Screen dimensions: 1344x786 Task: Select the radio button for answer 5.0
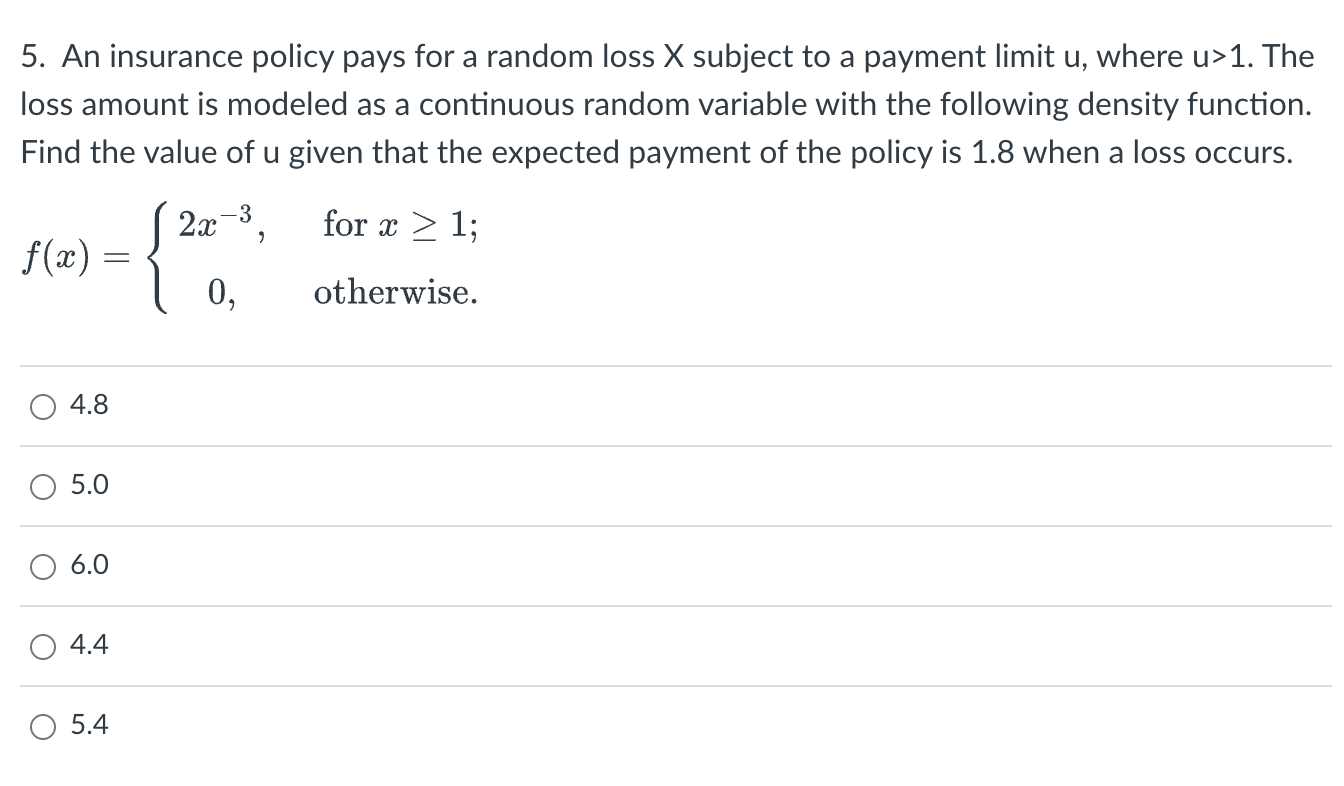pyautogui.click(x=42, y=485)
